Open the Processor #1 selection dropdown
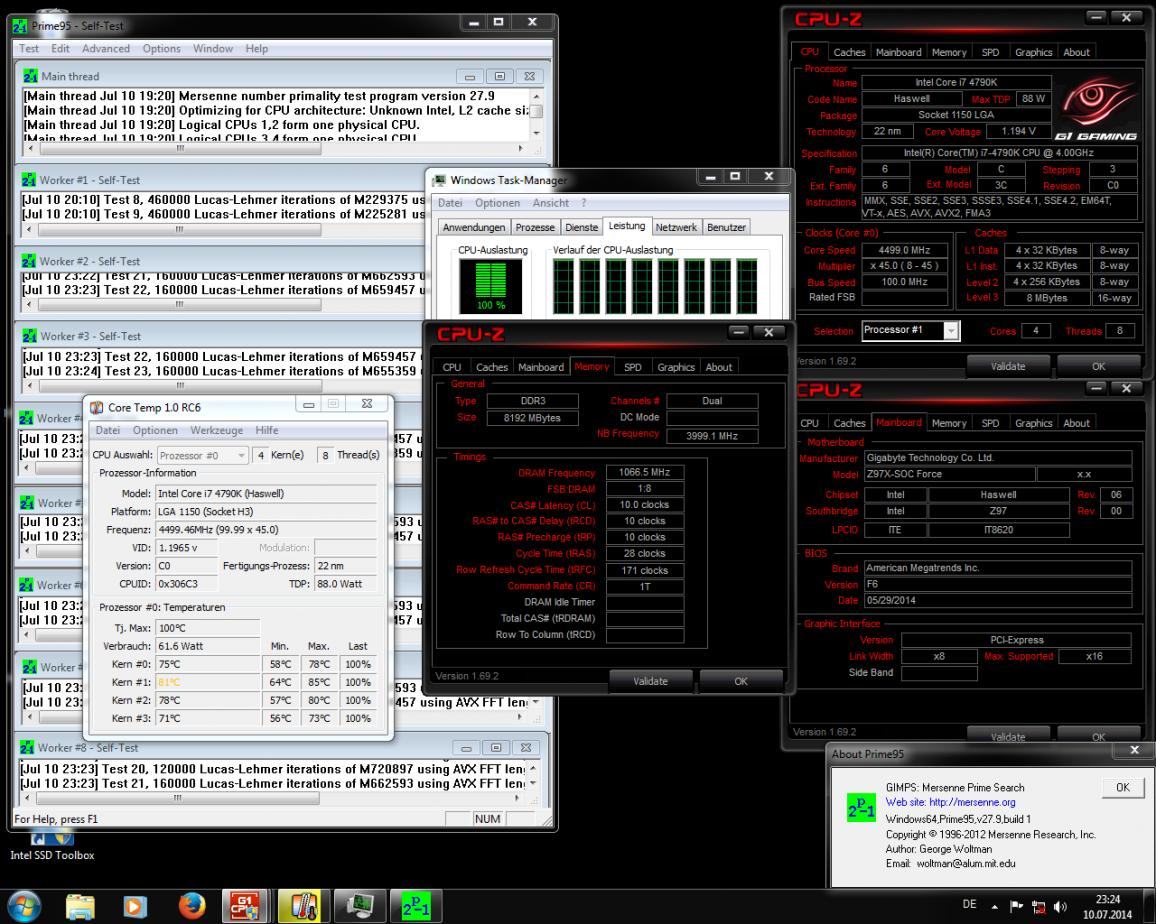This screenshot has width=1156, height=924. click(910, 330)
